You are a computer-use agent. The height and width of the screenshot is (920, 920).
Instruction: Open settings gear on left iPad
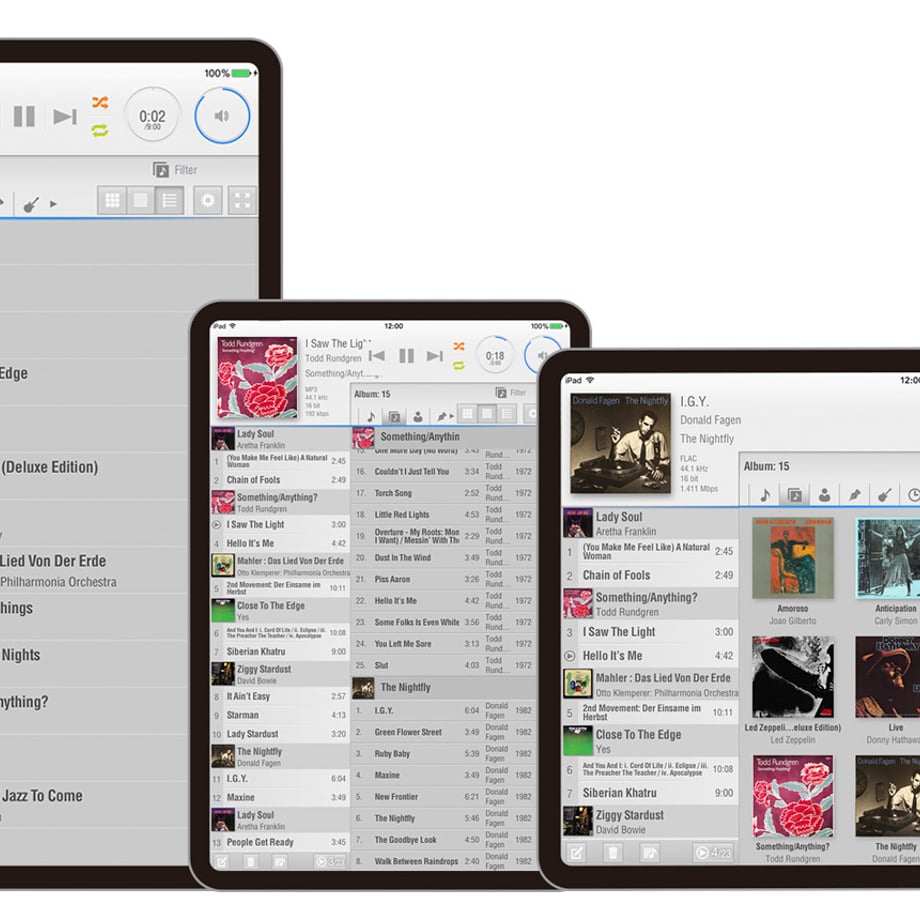(x=208, y=201)
